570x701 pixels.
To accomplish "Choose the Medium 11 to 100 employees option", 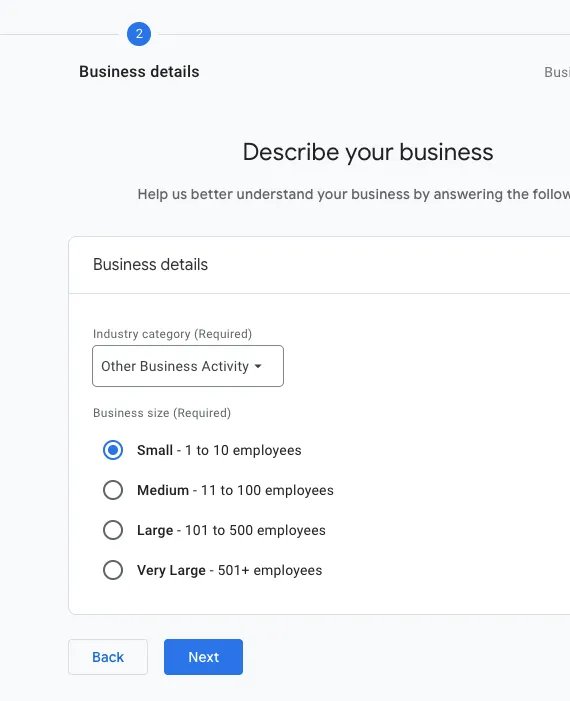I will [113, 490].
